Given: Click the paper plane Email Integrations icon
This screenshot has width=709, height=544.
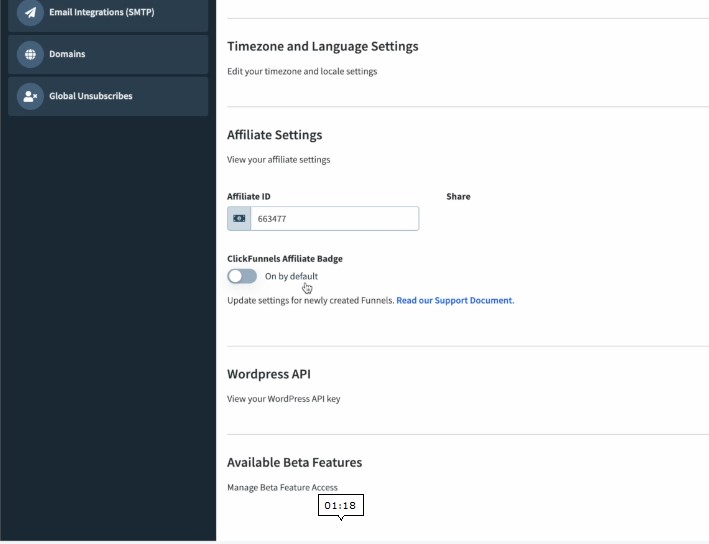Looking at the screenshot, I should click(x=30, y=12).
